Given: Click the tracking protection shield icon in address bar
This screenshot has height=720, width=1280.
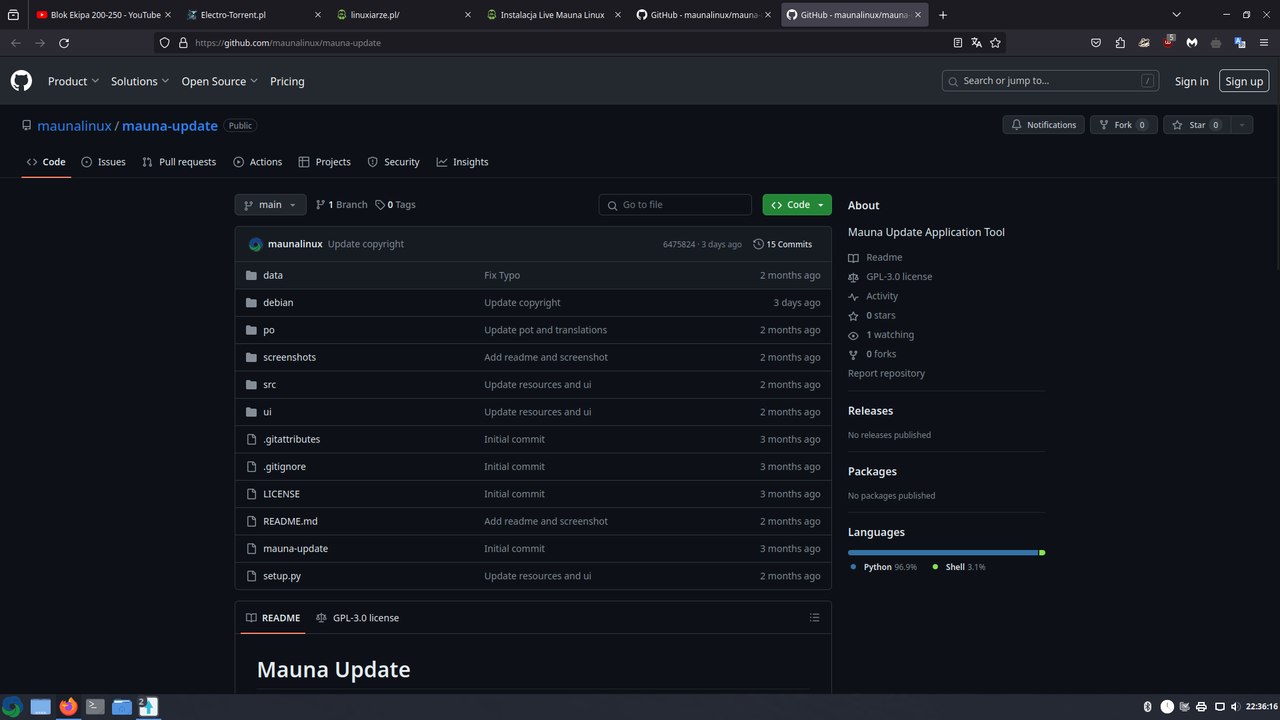Looking at the screenshot, I should (165, 43).
